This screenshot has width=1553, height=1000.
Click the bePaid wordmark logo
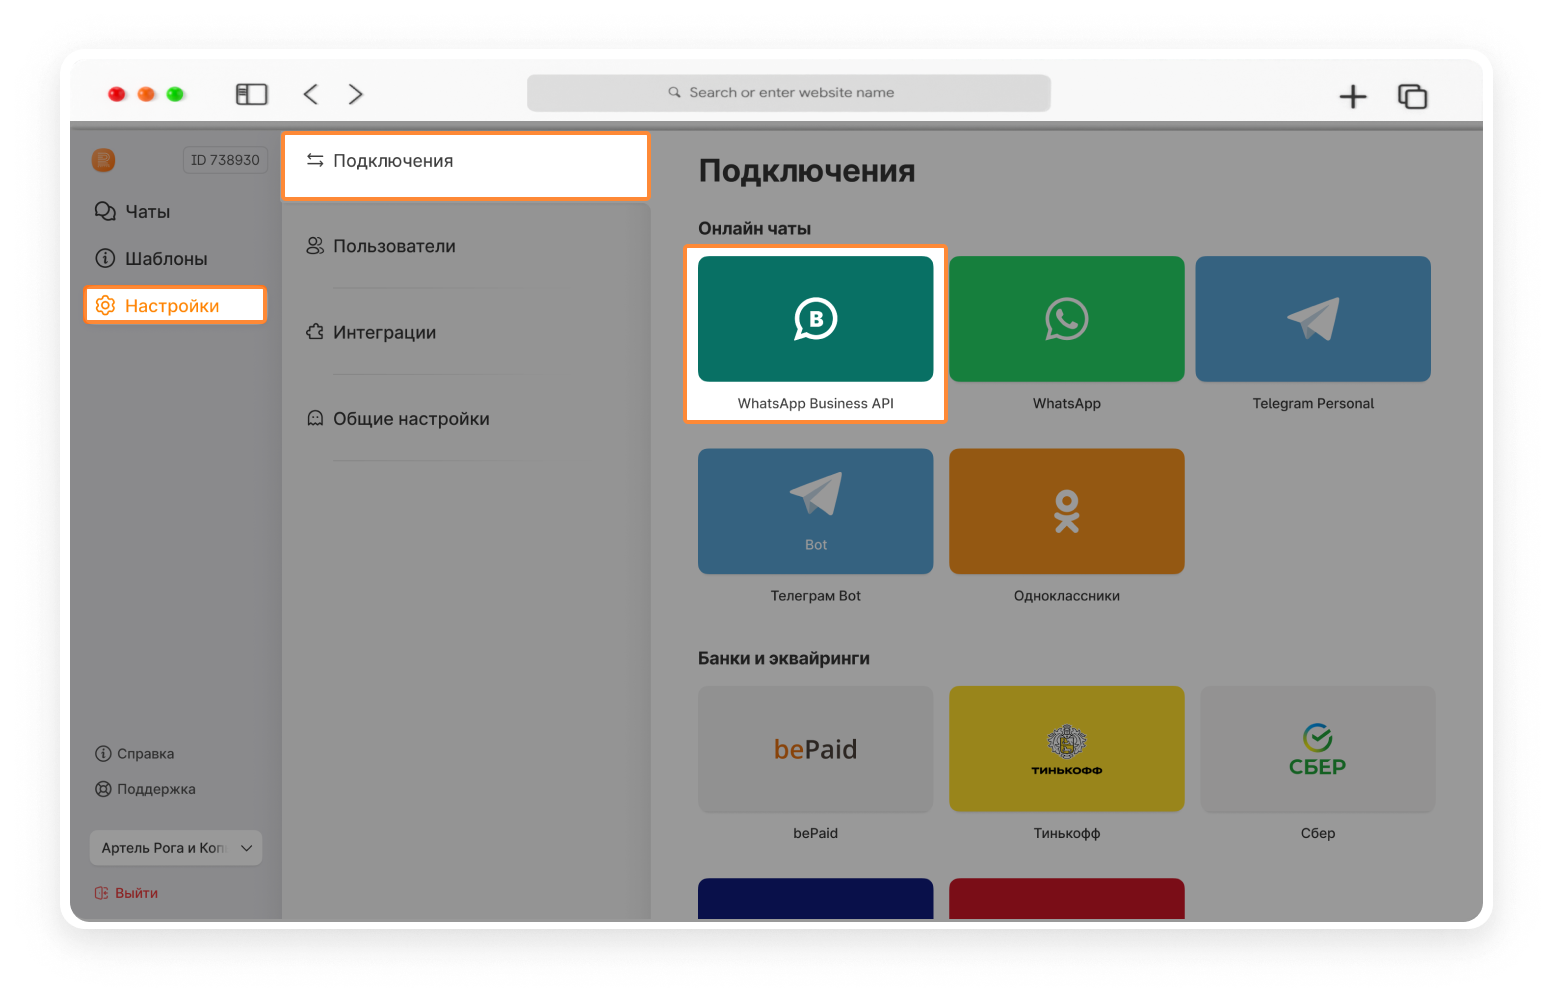[x=815, y=749]
